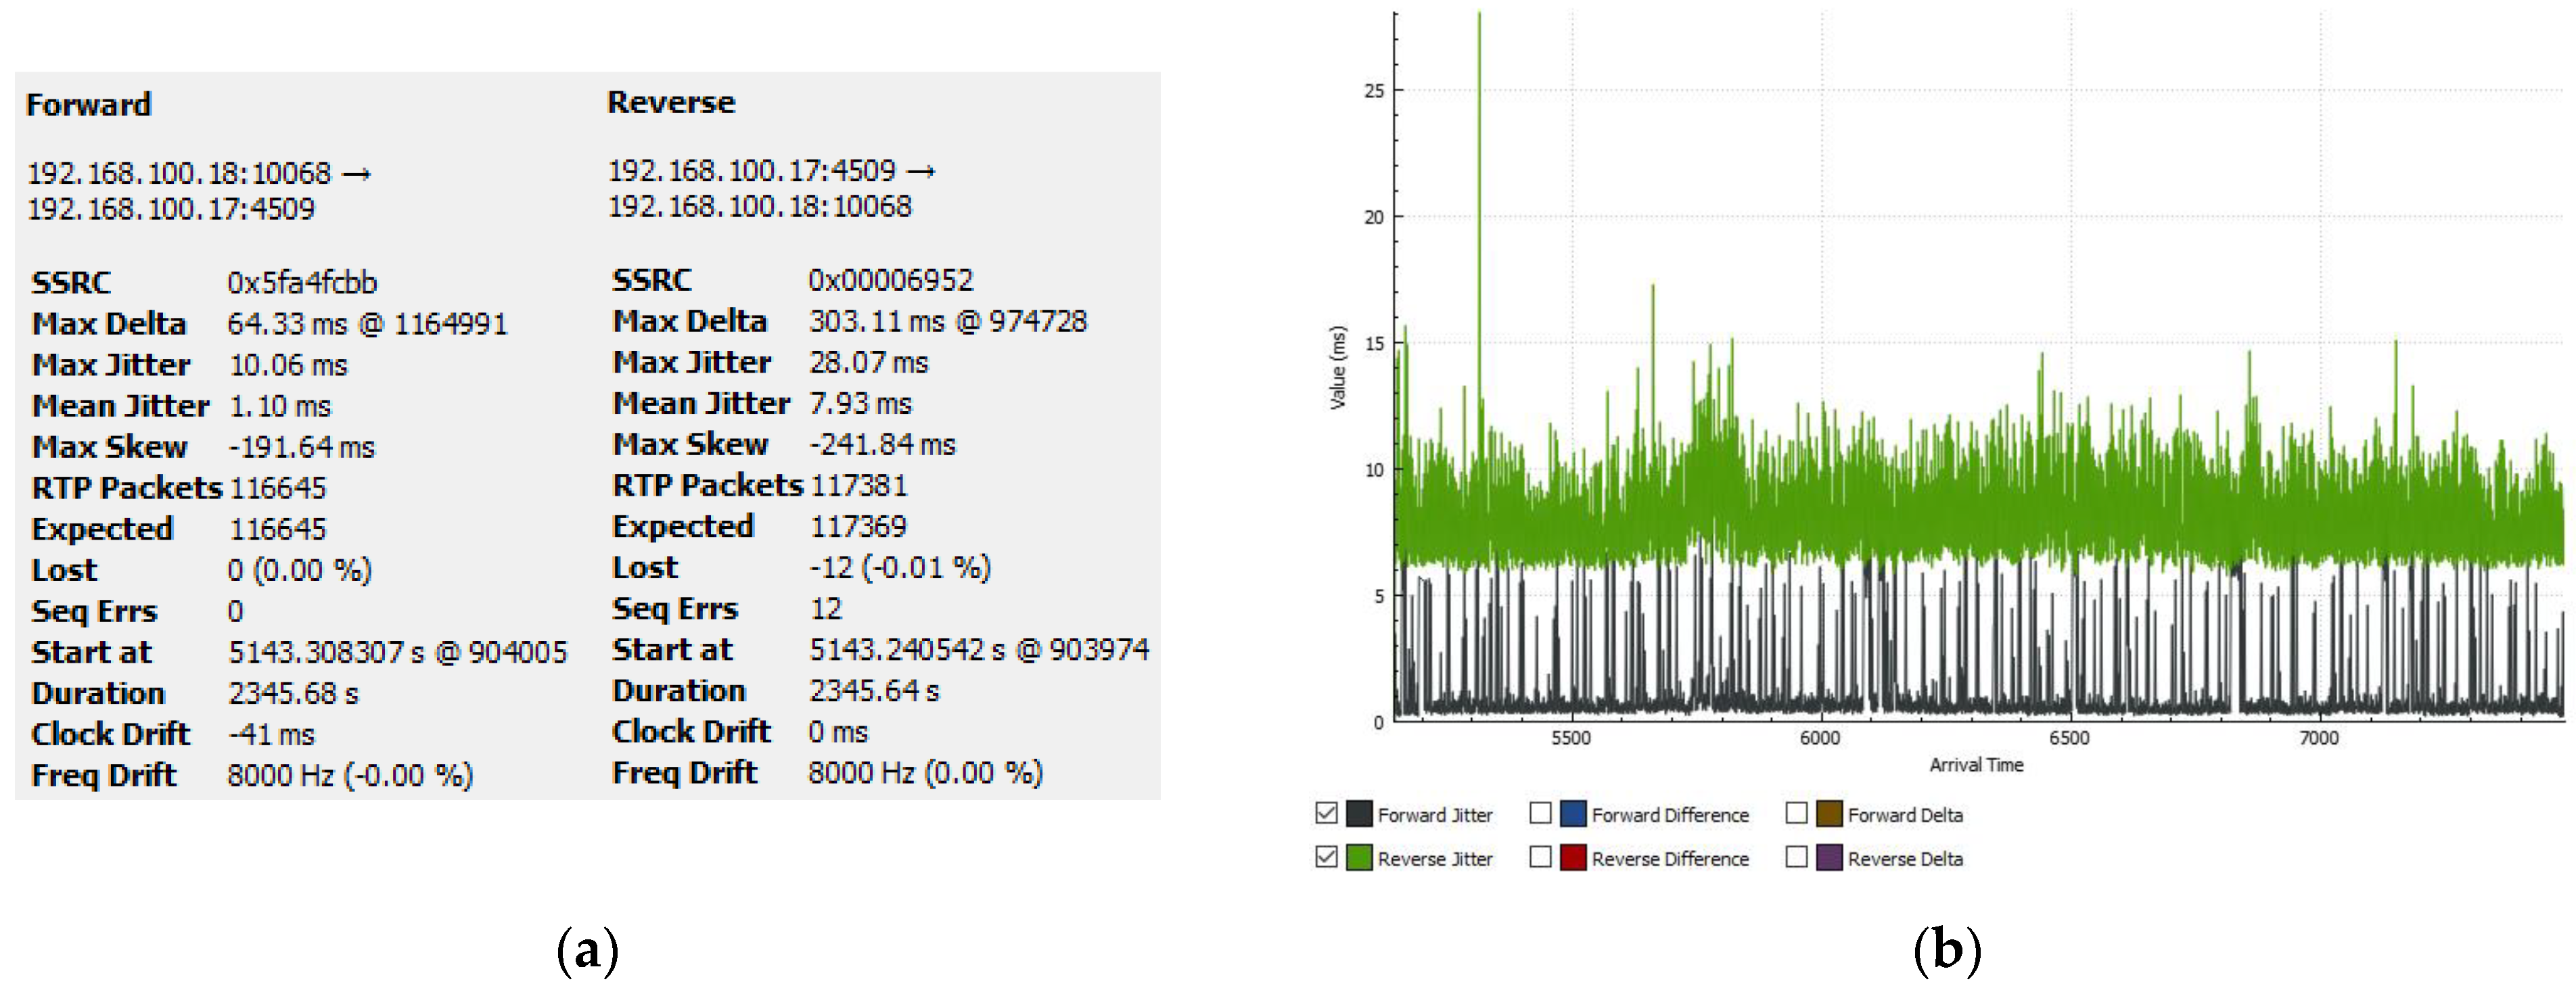Uncheck the Reverse Jitter checkbox
Image resolution: width=2576 pixels, height=988 pixels.
(1326, 857)
